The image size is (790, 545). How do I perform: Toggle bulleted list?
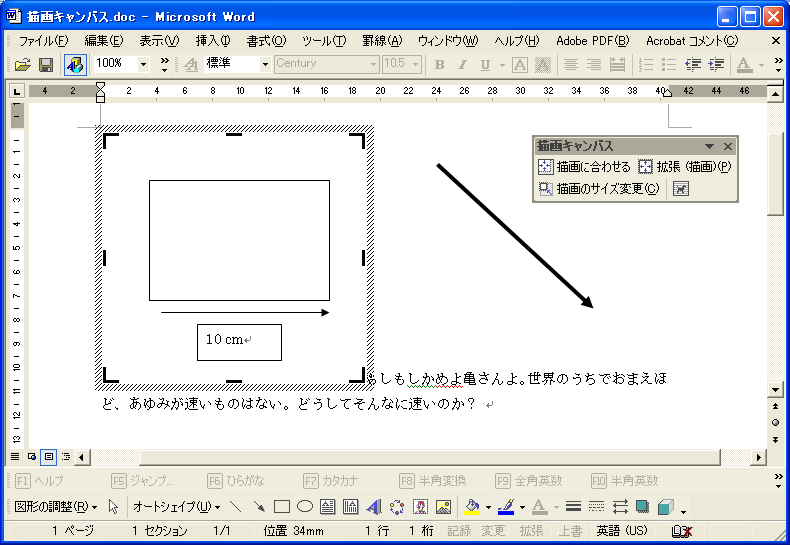[x=669, y=64]
